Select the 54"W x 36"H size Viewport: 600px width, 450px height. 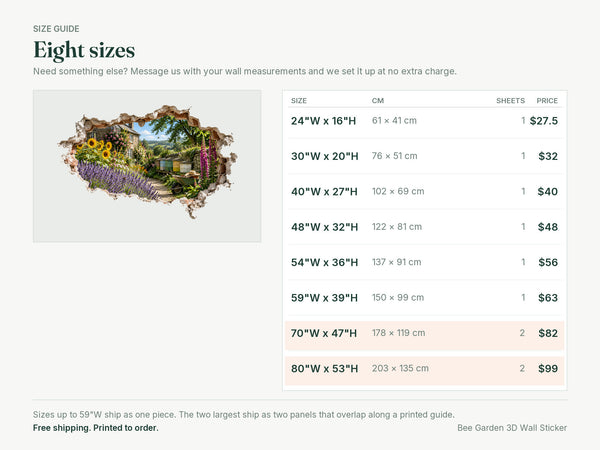(x=425, y=262)
